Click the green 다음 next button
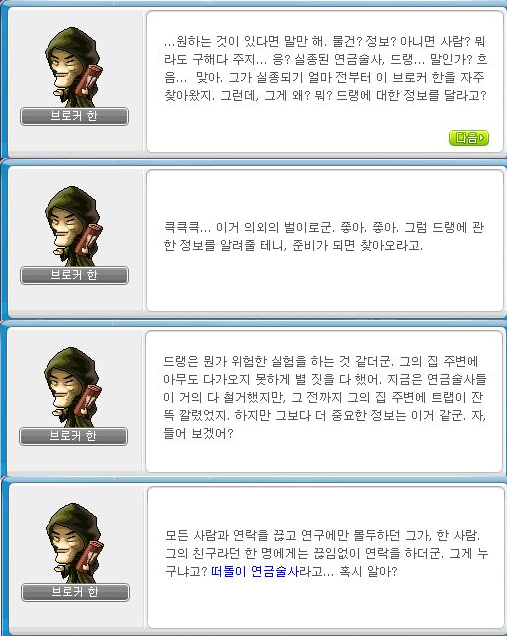Screen dimensions: 507x636 (469, 138)
